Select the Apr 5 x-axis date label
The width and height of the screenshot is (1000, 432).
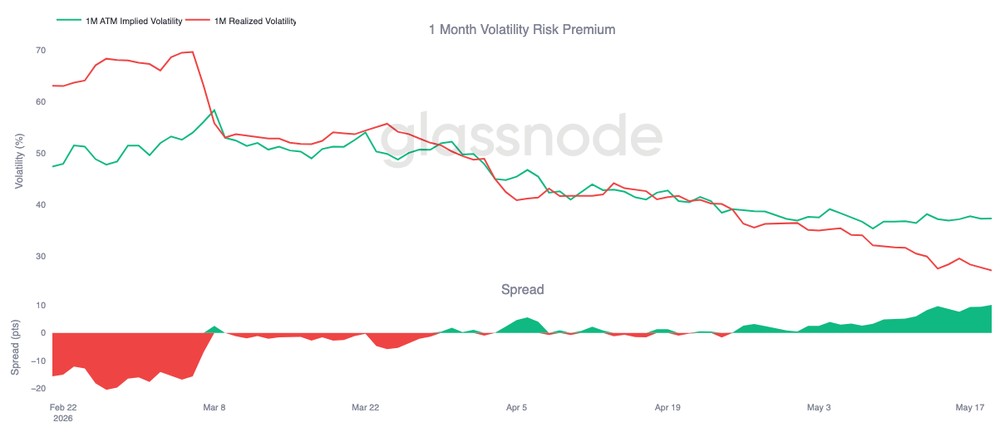click(516, 407)
